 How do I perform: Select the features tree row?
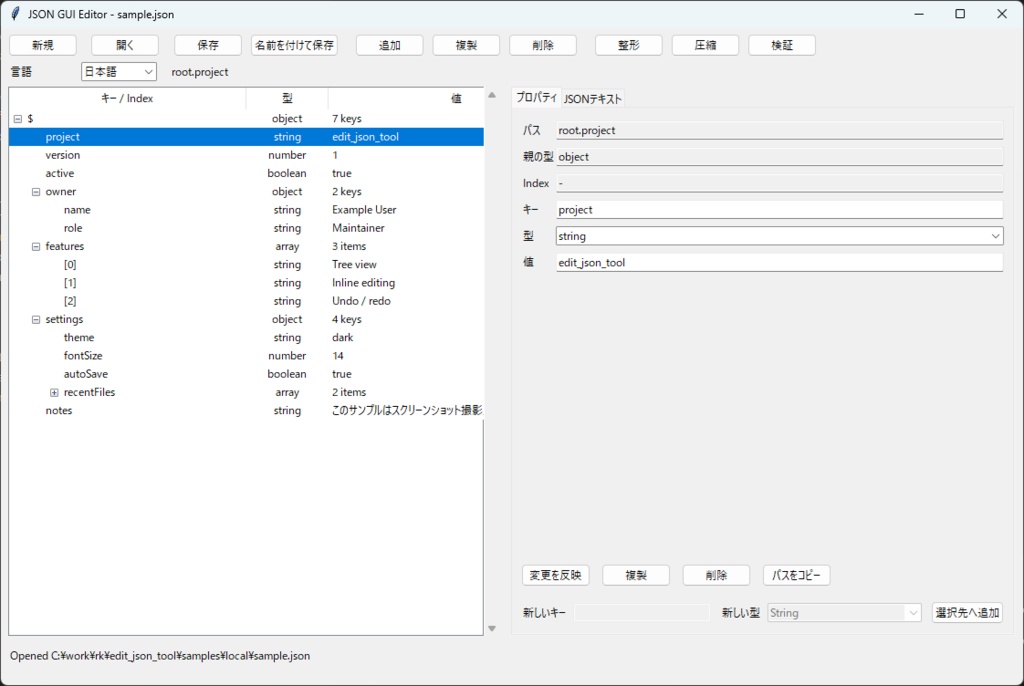pyautogui.click(x=246, y=246)
